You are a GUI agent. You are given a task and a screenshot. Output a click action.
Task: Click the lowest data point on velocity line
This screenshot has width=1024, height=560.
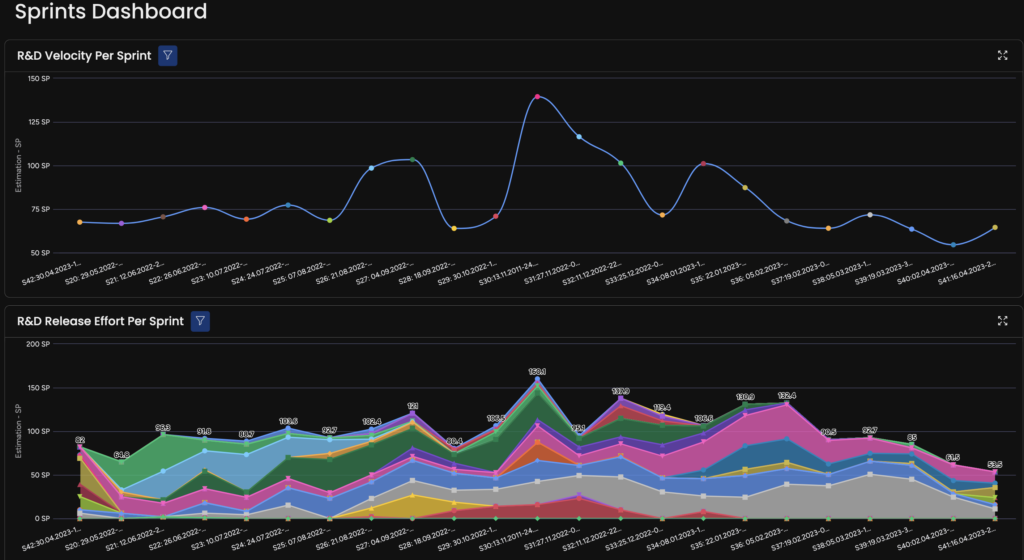click(953, 245)
